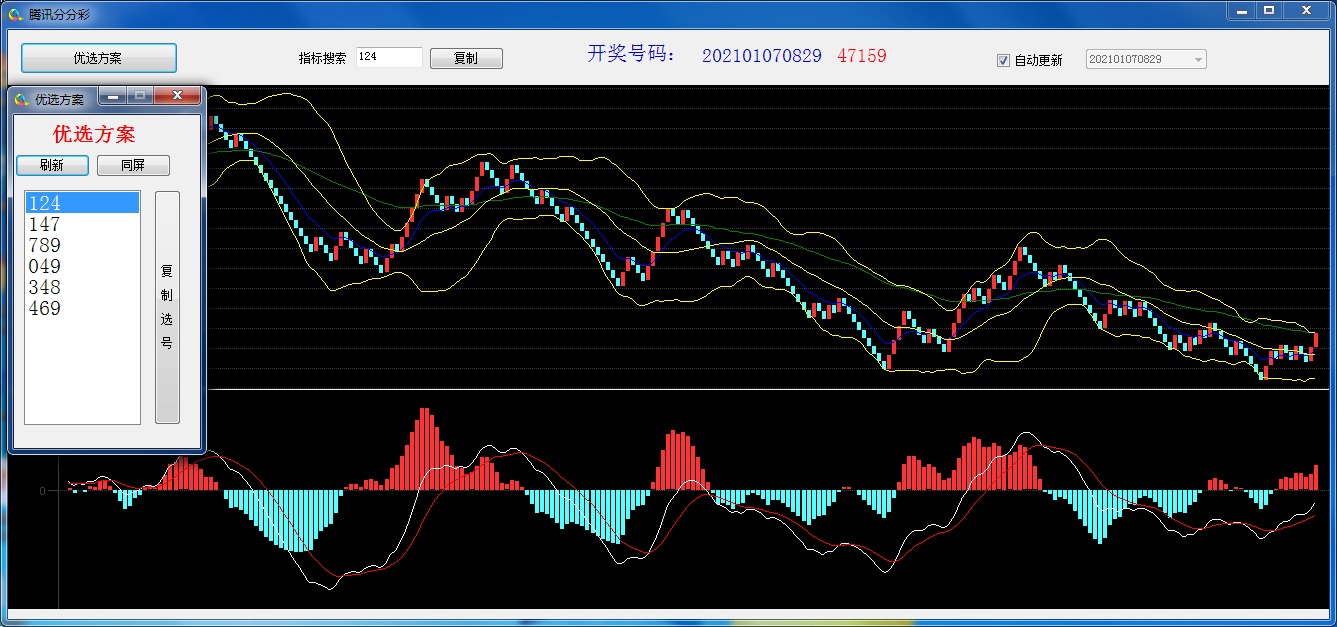Minimize the 优选方案 popup window
The height and width of the screenshot is (627, 1337).
(x=113, y=96)
